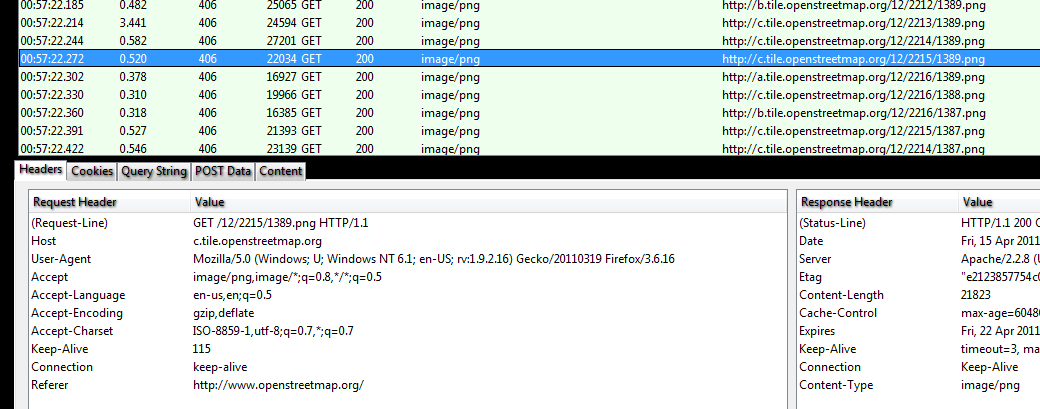Open the Cookies tab
This screenshot has width=1040, height=409.
(x=92, y=171)
